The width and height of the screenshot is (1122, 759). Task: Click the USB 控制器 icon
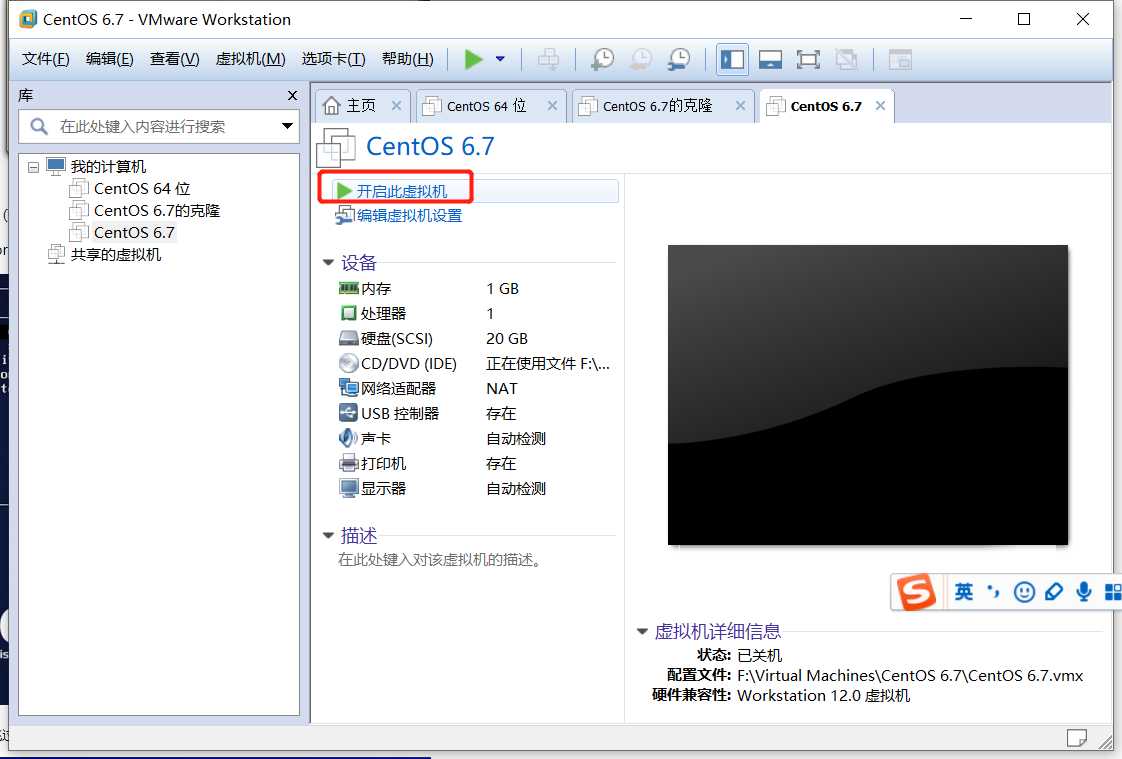[348, 413]
